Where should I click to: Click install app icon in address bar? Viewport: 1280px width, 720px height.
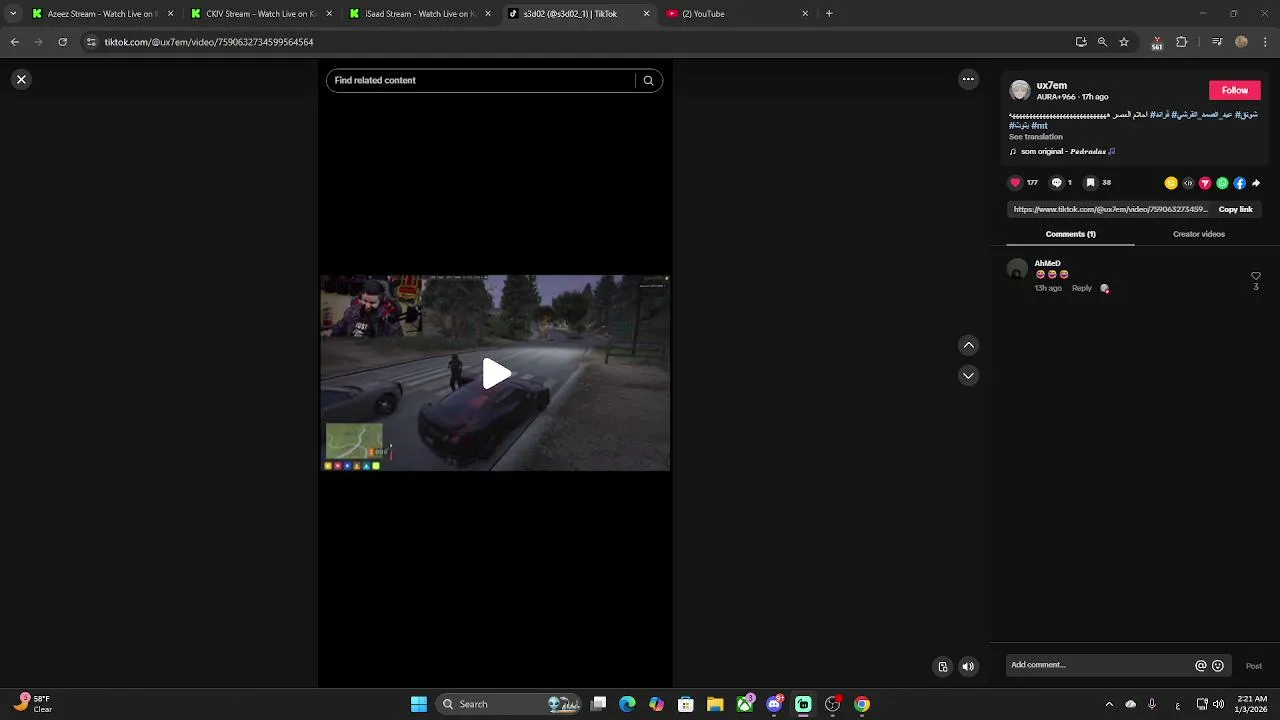point(1081,42)
